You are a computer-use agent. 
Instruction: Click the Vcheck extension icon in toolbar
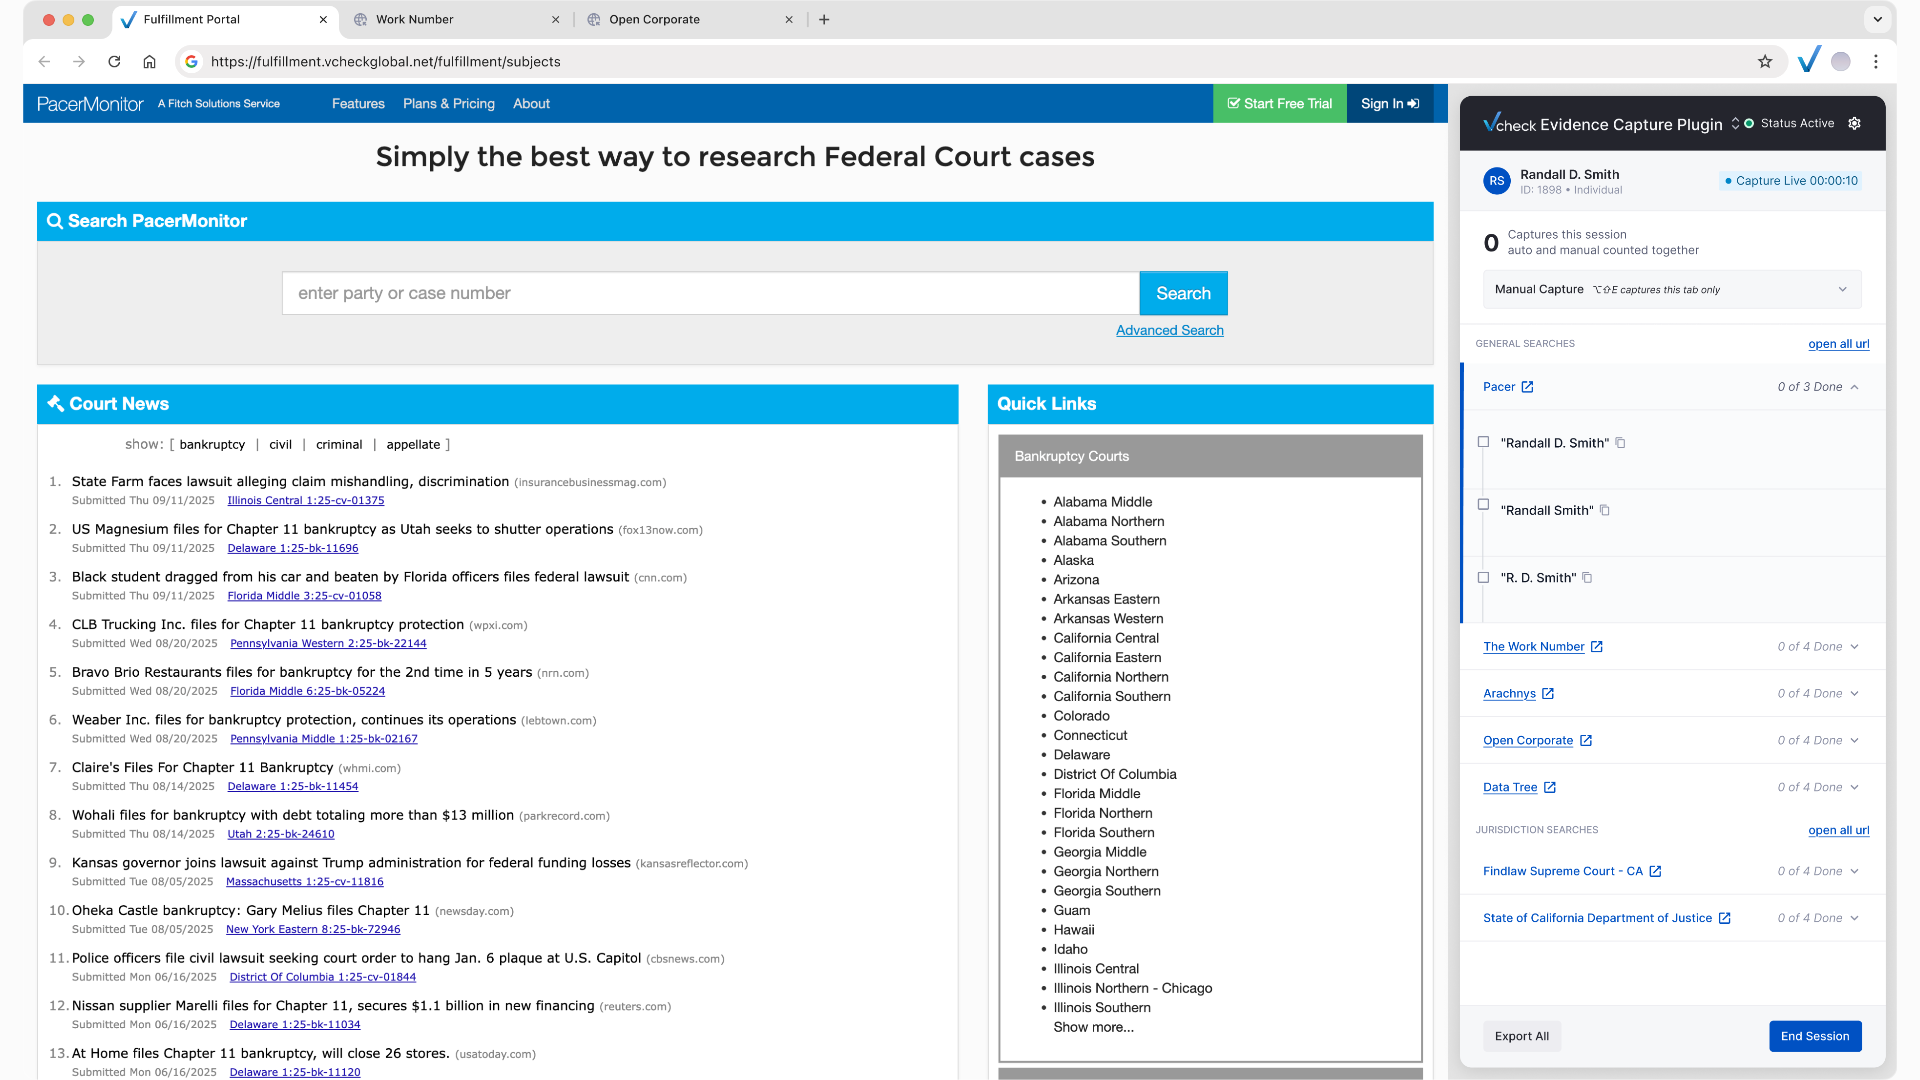pyautogui.click(x=1808, y=61)
